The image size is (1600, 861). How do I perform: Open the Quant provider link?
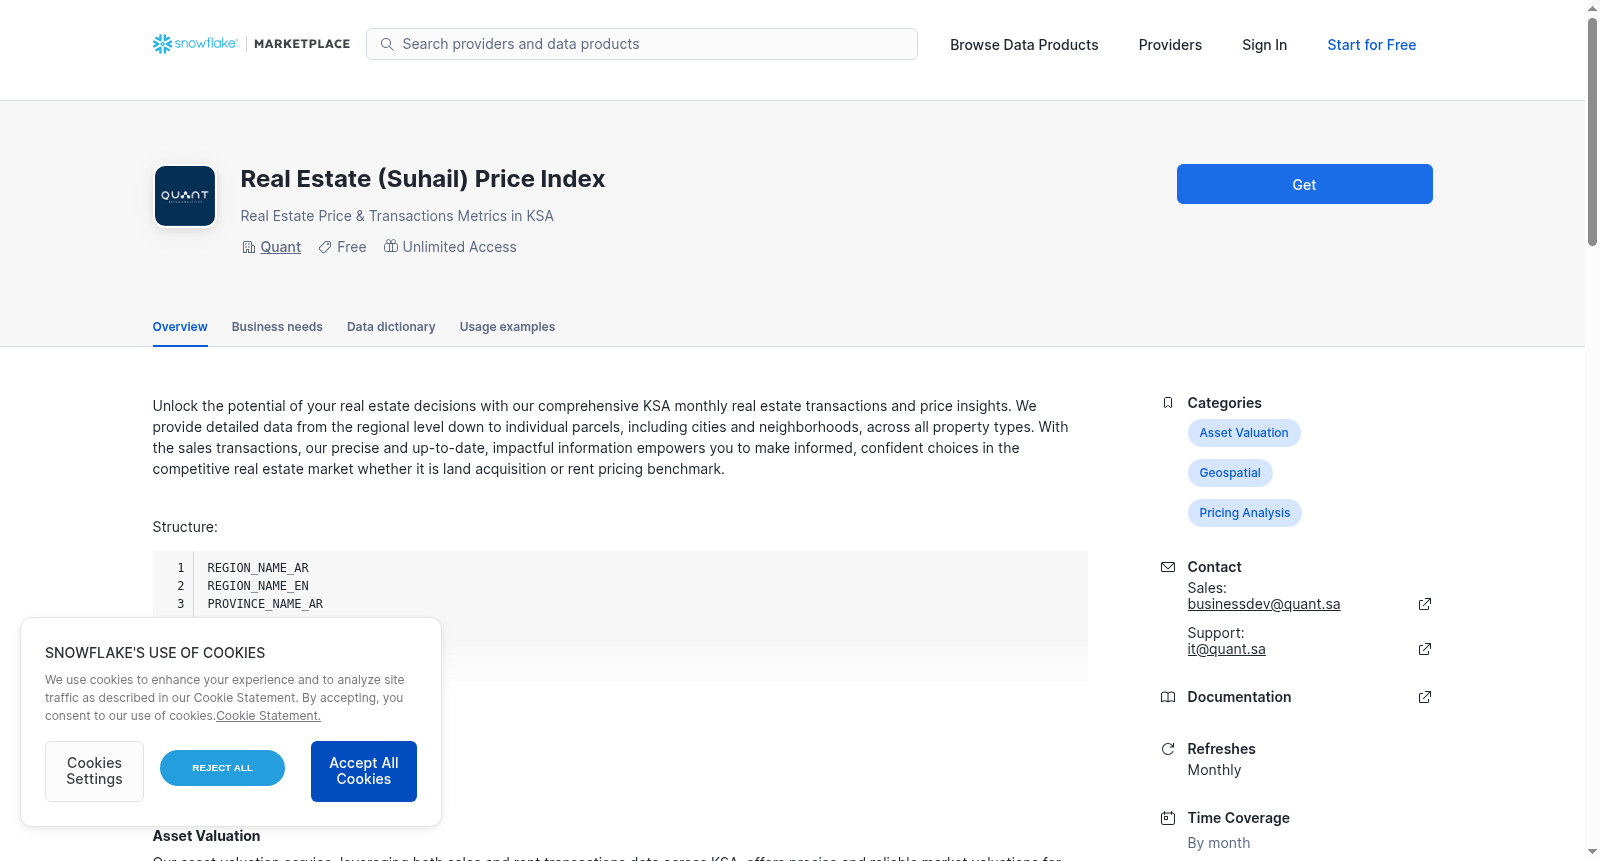280,247
